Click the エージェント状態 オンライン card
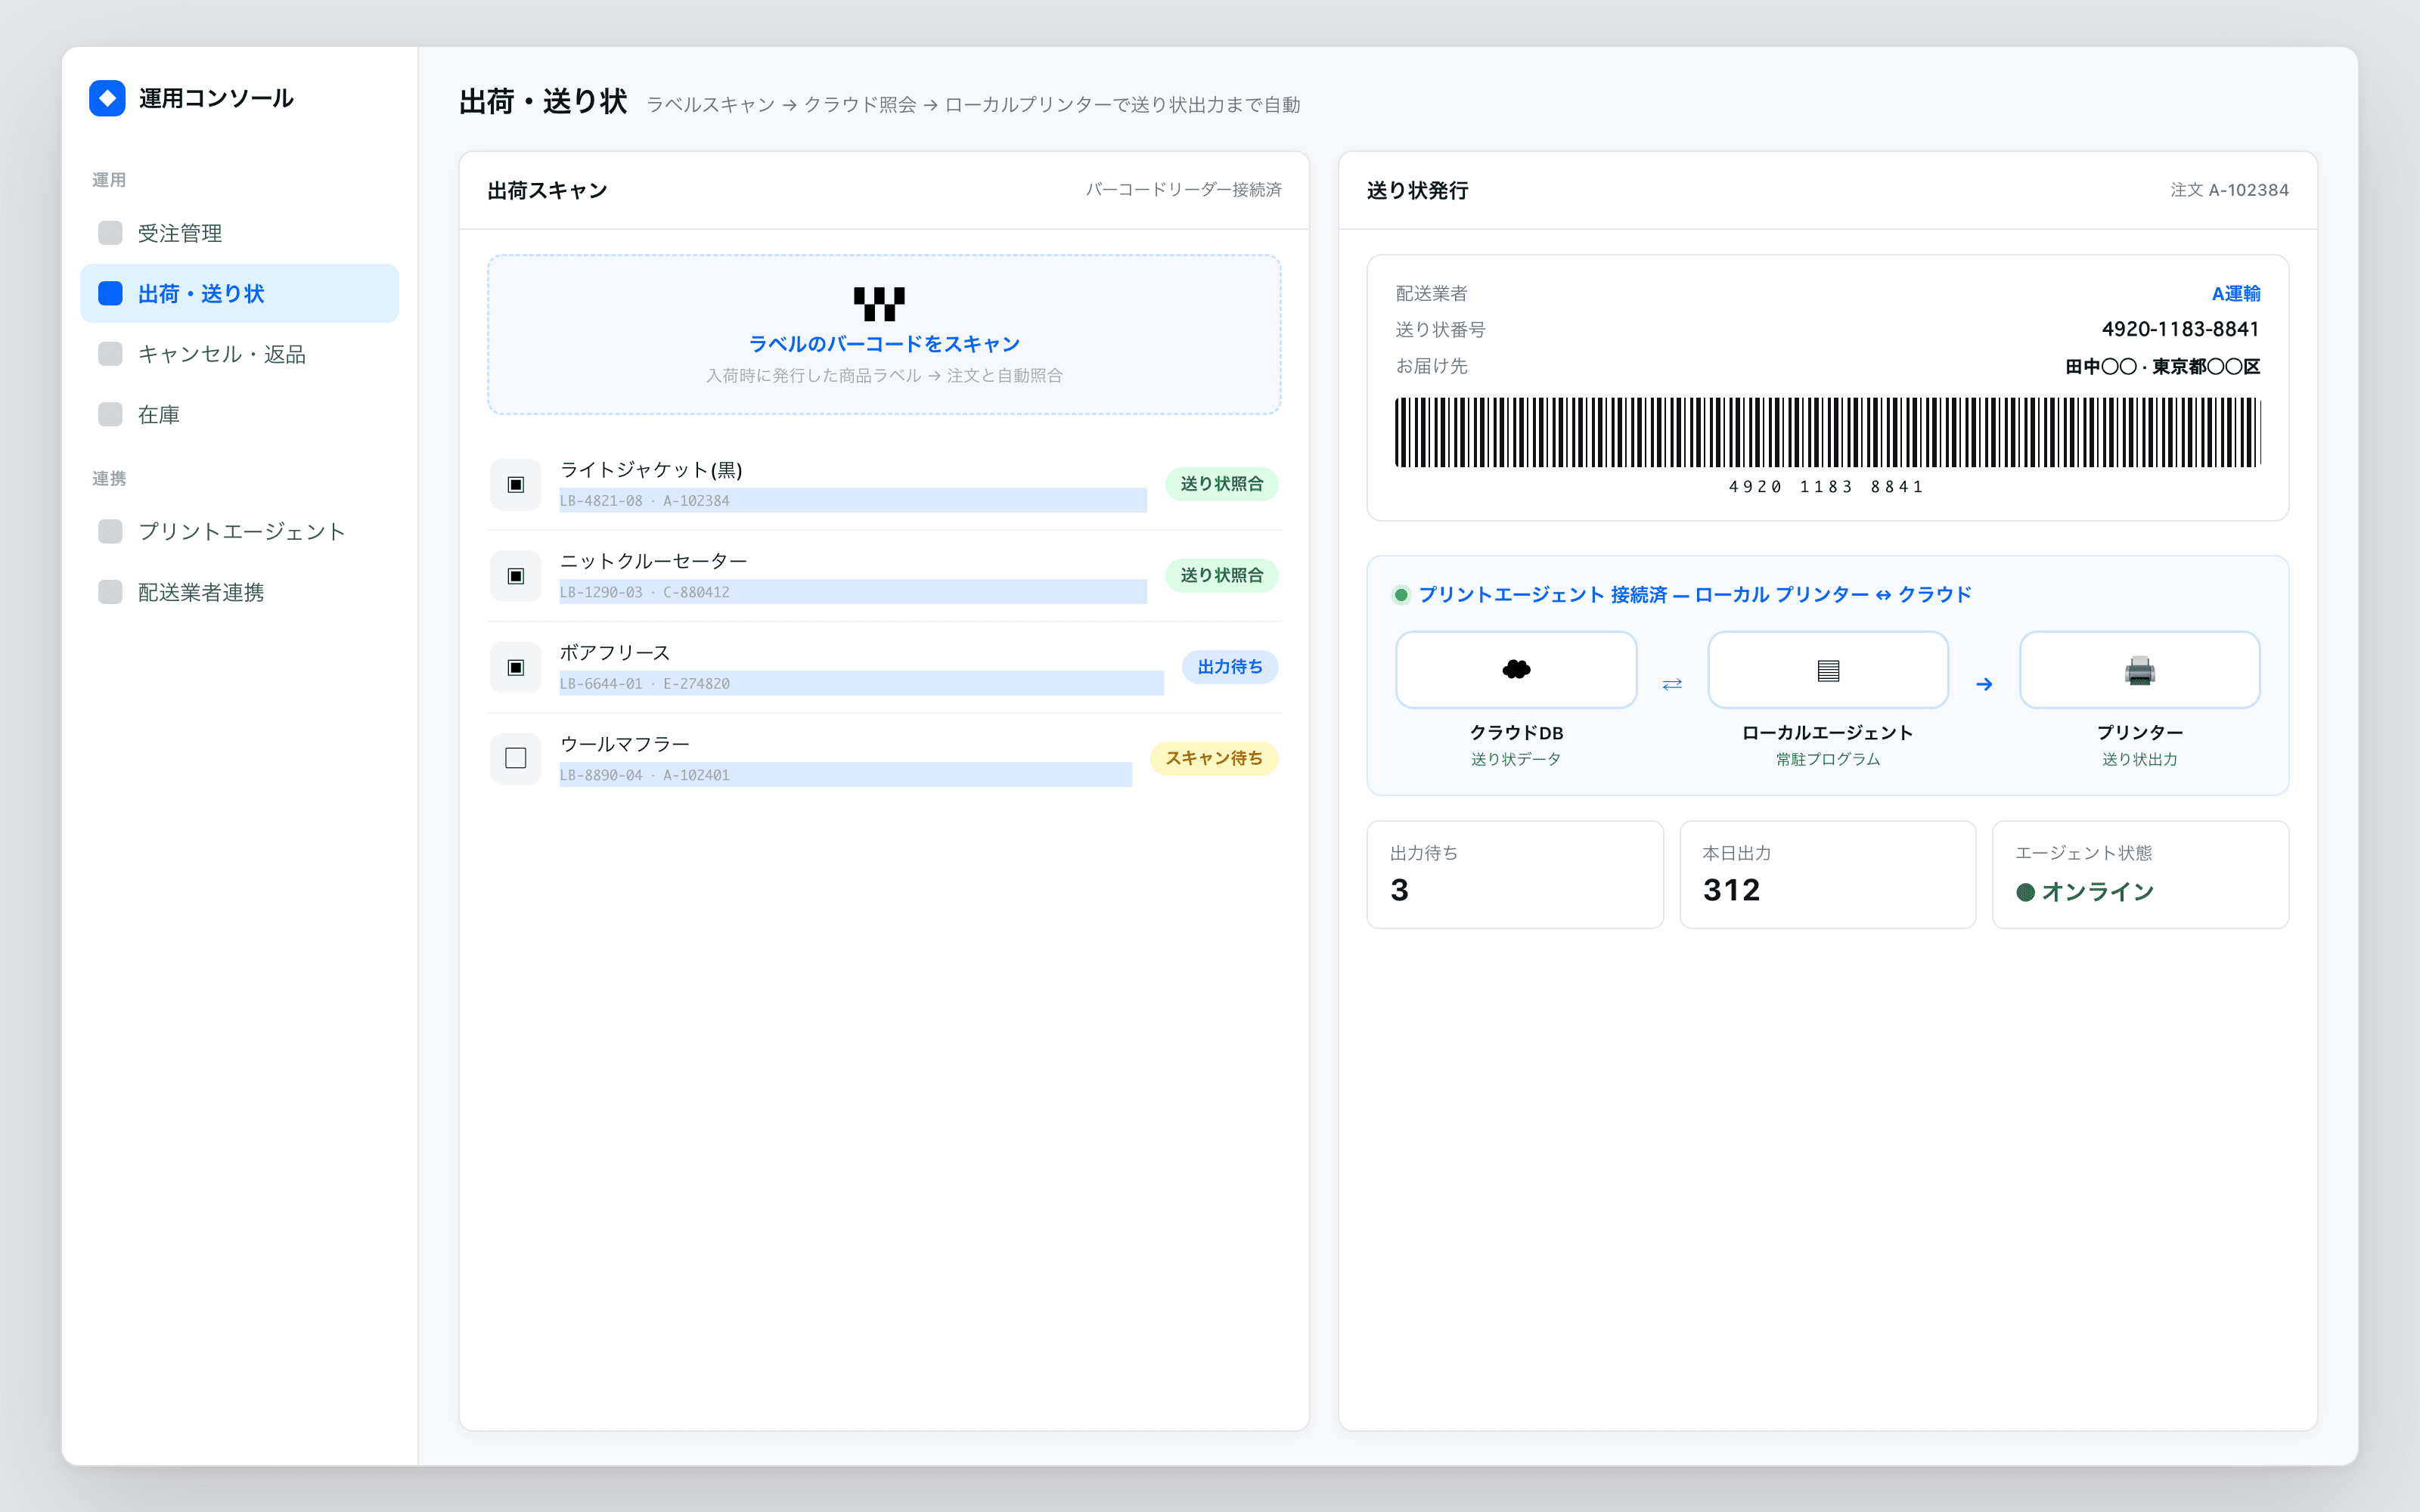Image resolution: width=2420 pixels, height=1512 pixels. click(x=2140, y=875)
